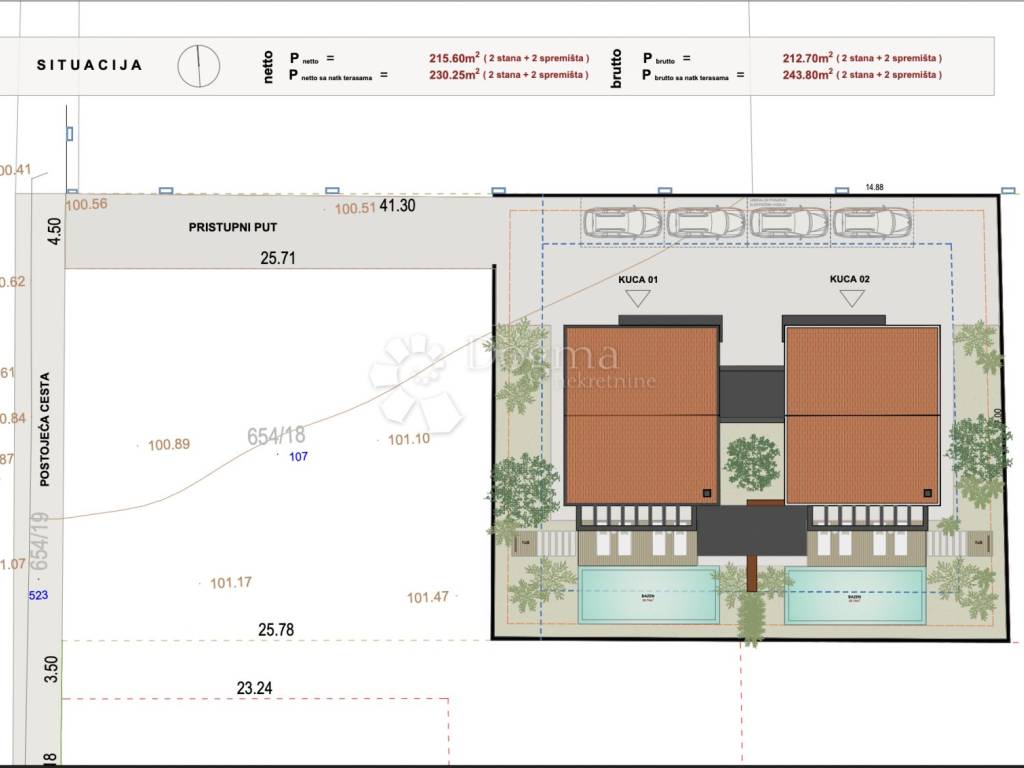The height and width of the screenshot is (768, 1024).
Task: Select the tree in the central courtyard
Action: 752,462
